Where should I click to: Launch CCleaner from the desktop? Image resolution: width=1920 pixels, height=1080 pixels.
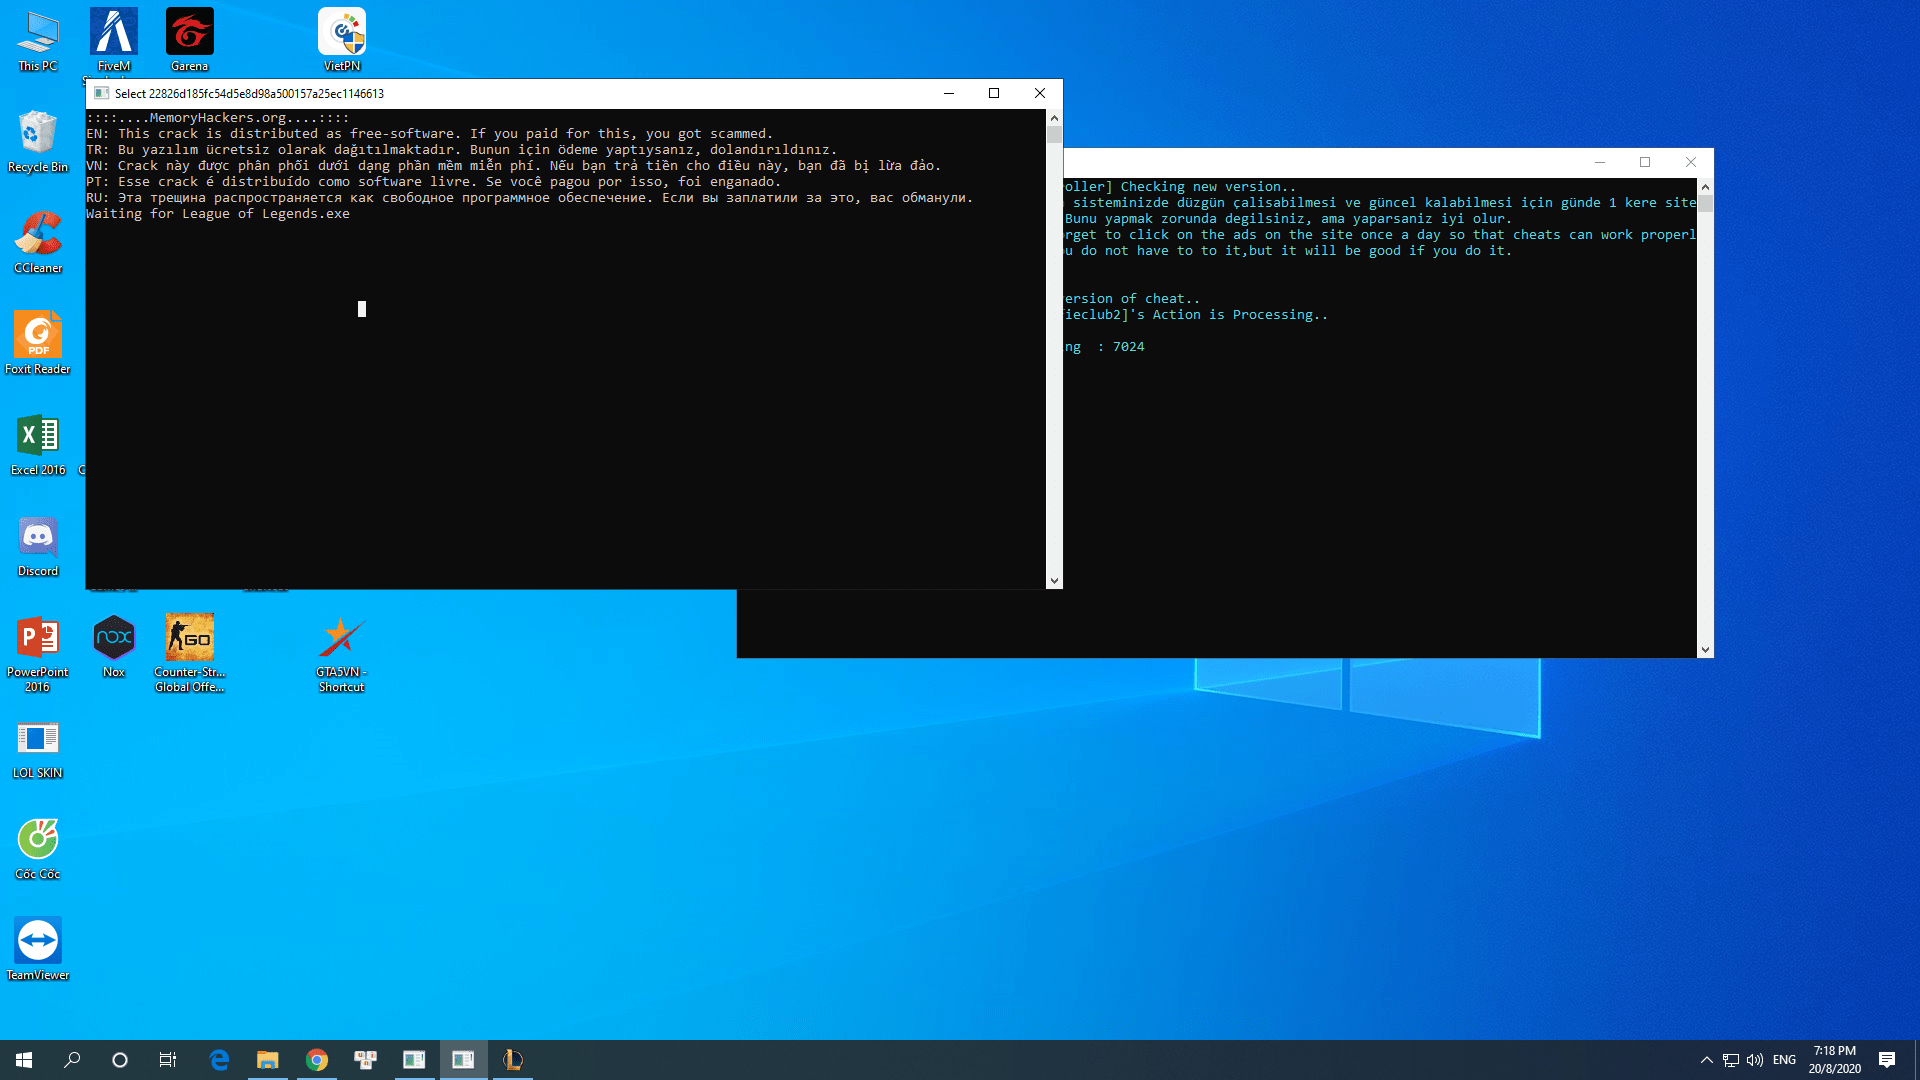point(38,243)
